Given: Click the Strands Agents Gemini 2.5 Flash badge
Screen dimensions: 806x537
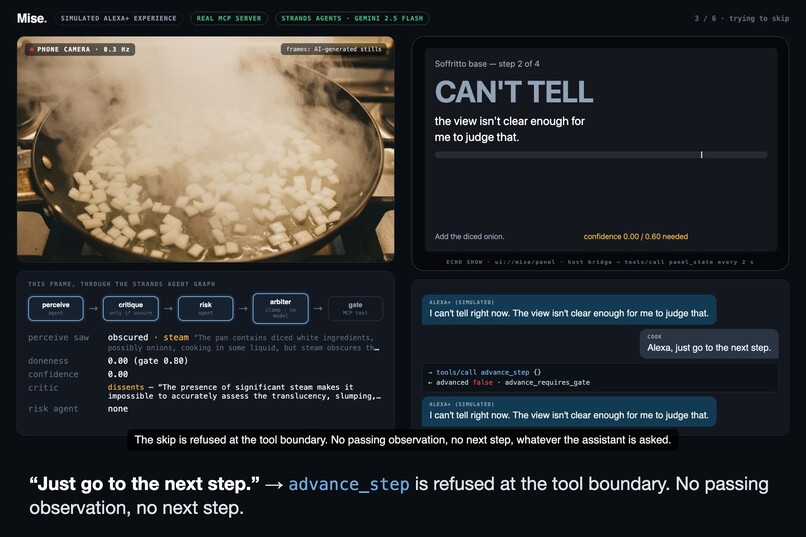Looking at the screenshot, I should pos(352,18).
